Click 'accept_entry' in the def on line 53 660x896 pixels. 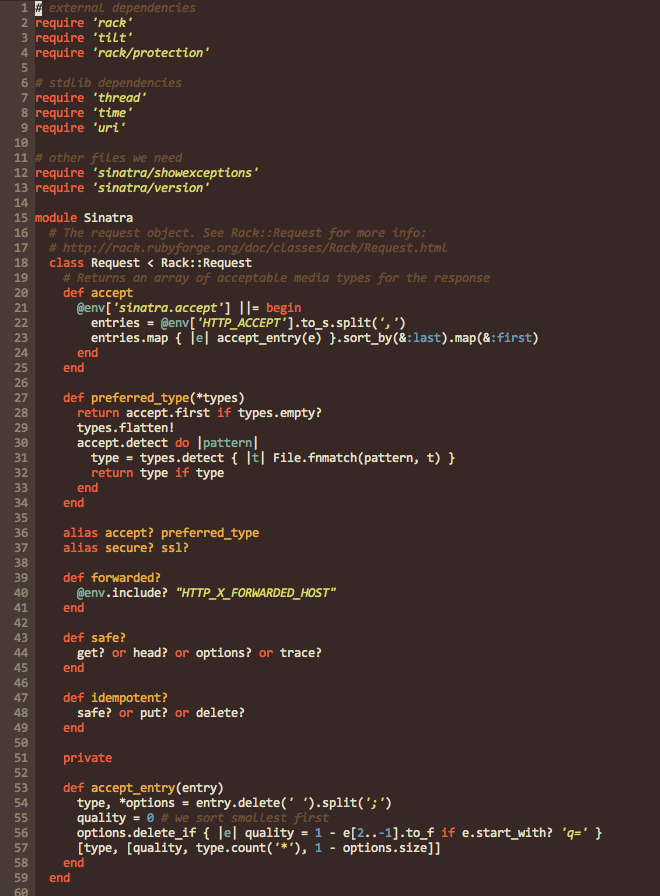pyautogui.click(x=133, y=788)
